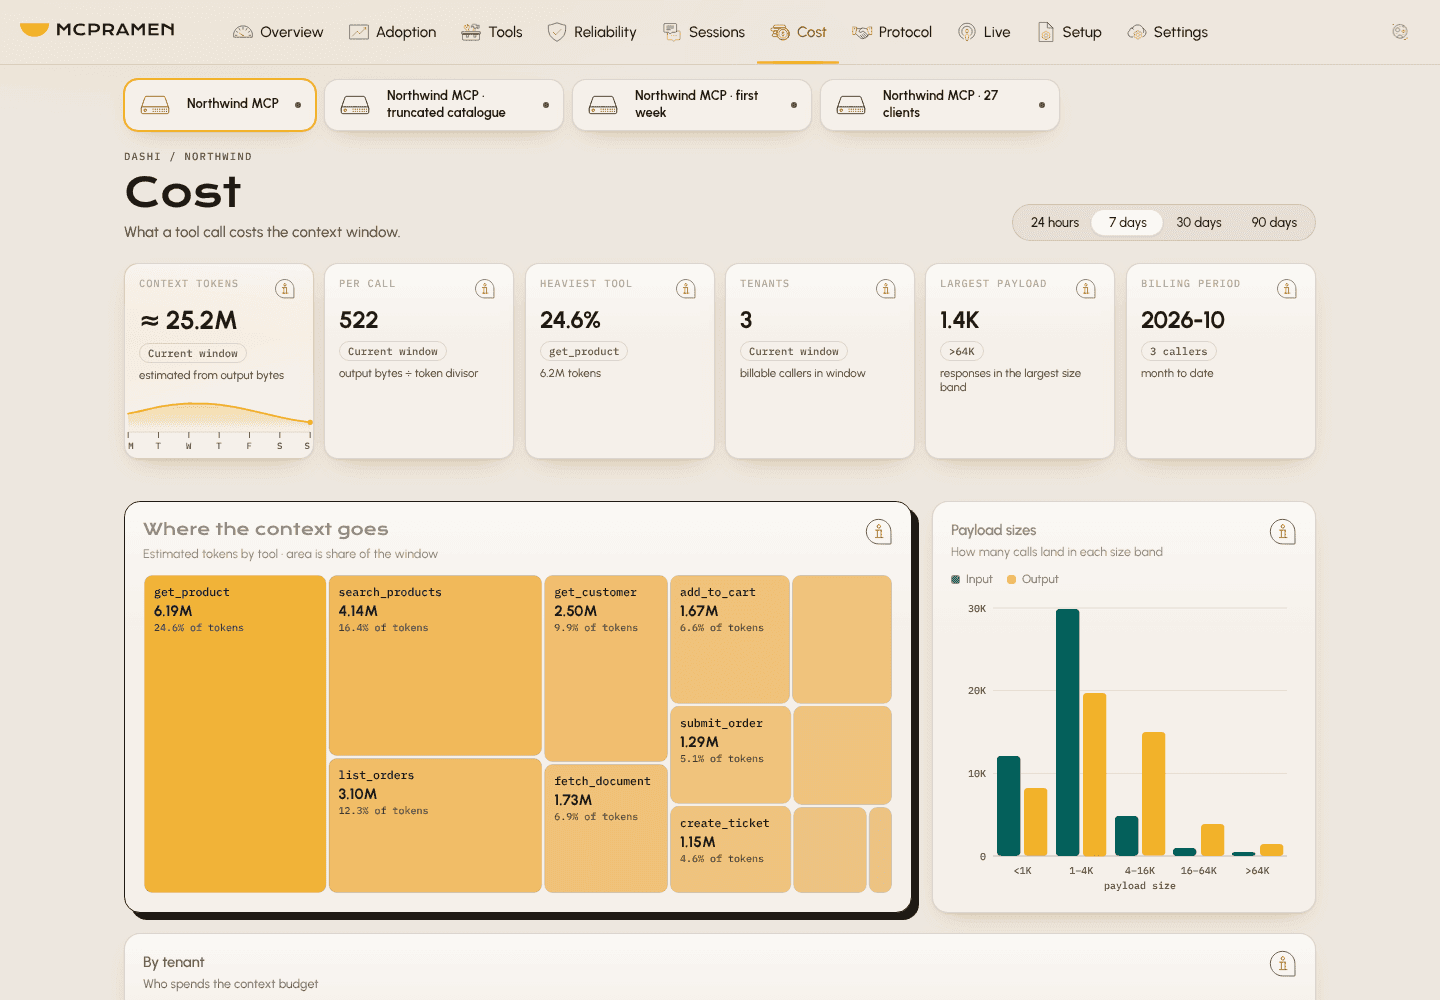This screenshot has height=1000, width=1440.
Task: Open the Protocol tab
Action: point(892,32)
